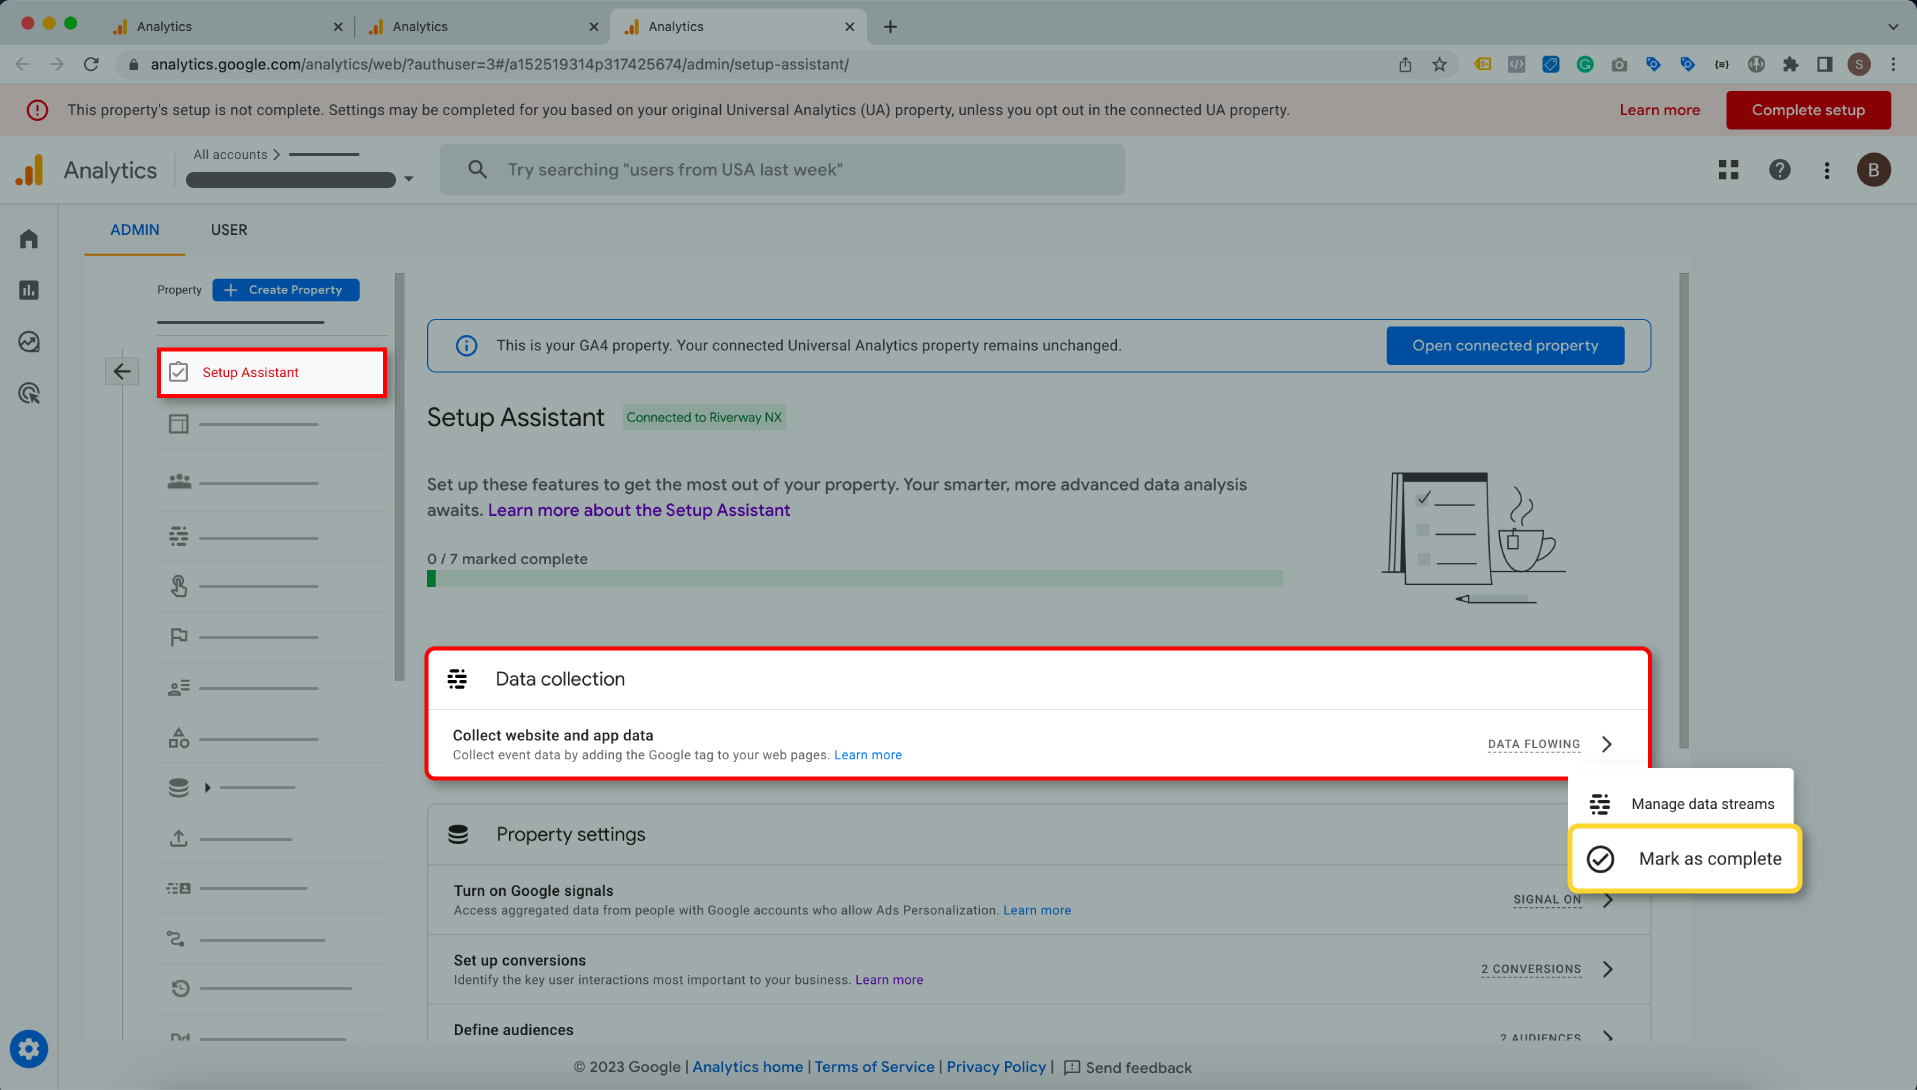Click the Create Property button
Screen dimensions: 1917x1090
[x=286, y=290]
